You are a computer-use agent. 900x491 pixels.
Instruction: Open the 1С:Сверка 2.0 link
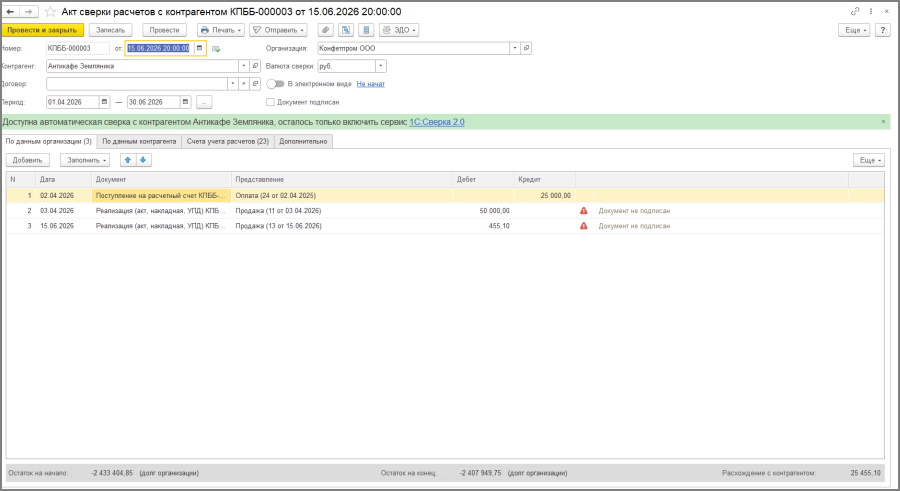tap(437, 122)
